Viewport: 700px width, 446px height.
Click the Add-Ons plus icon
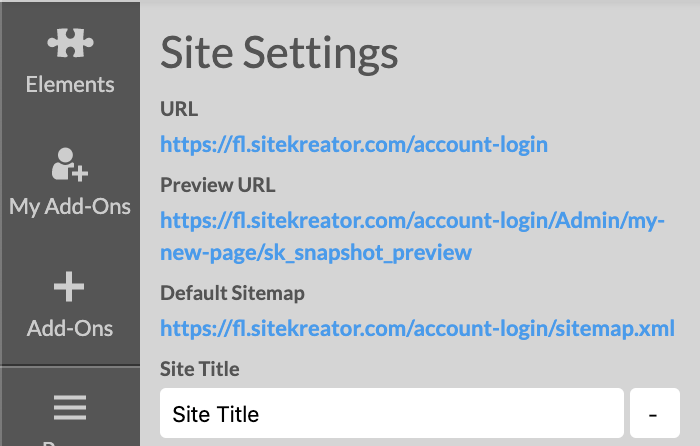click(x=69, y=287)
